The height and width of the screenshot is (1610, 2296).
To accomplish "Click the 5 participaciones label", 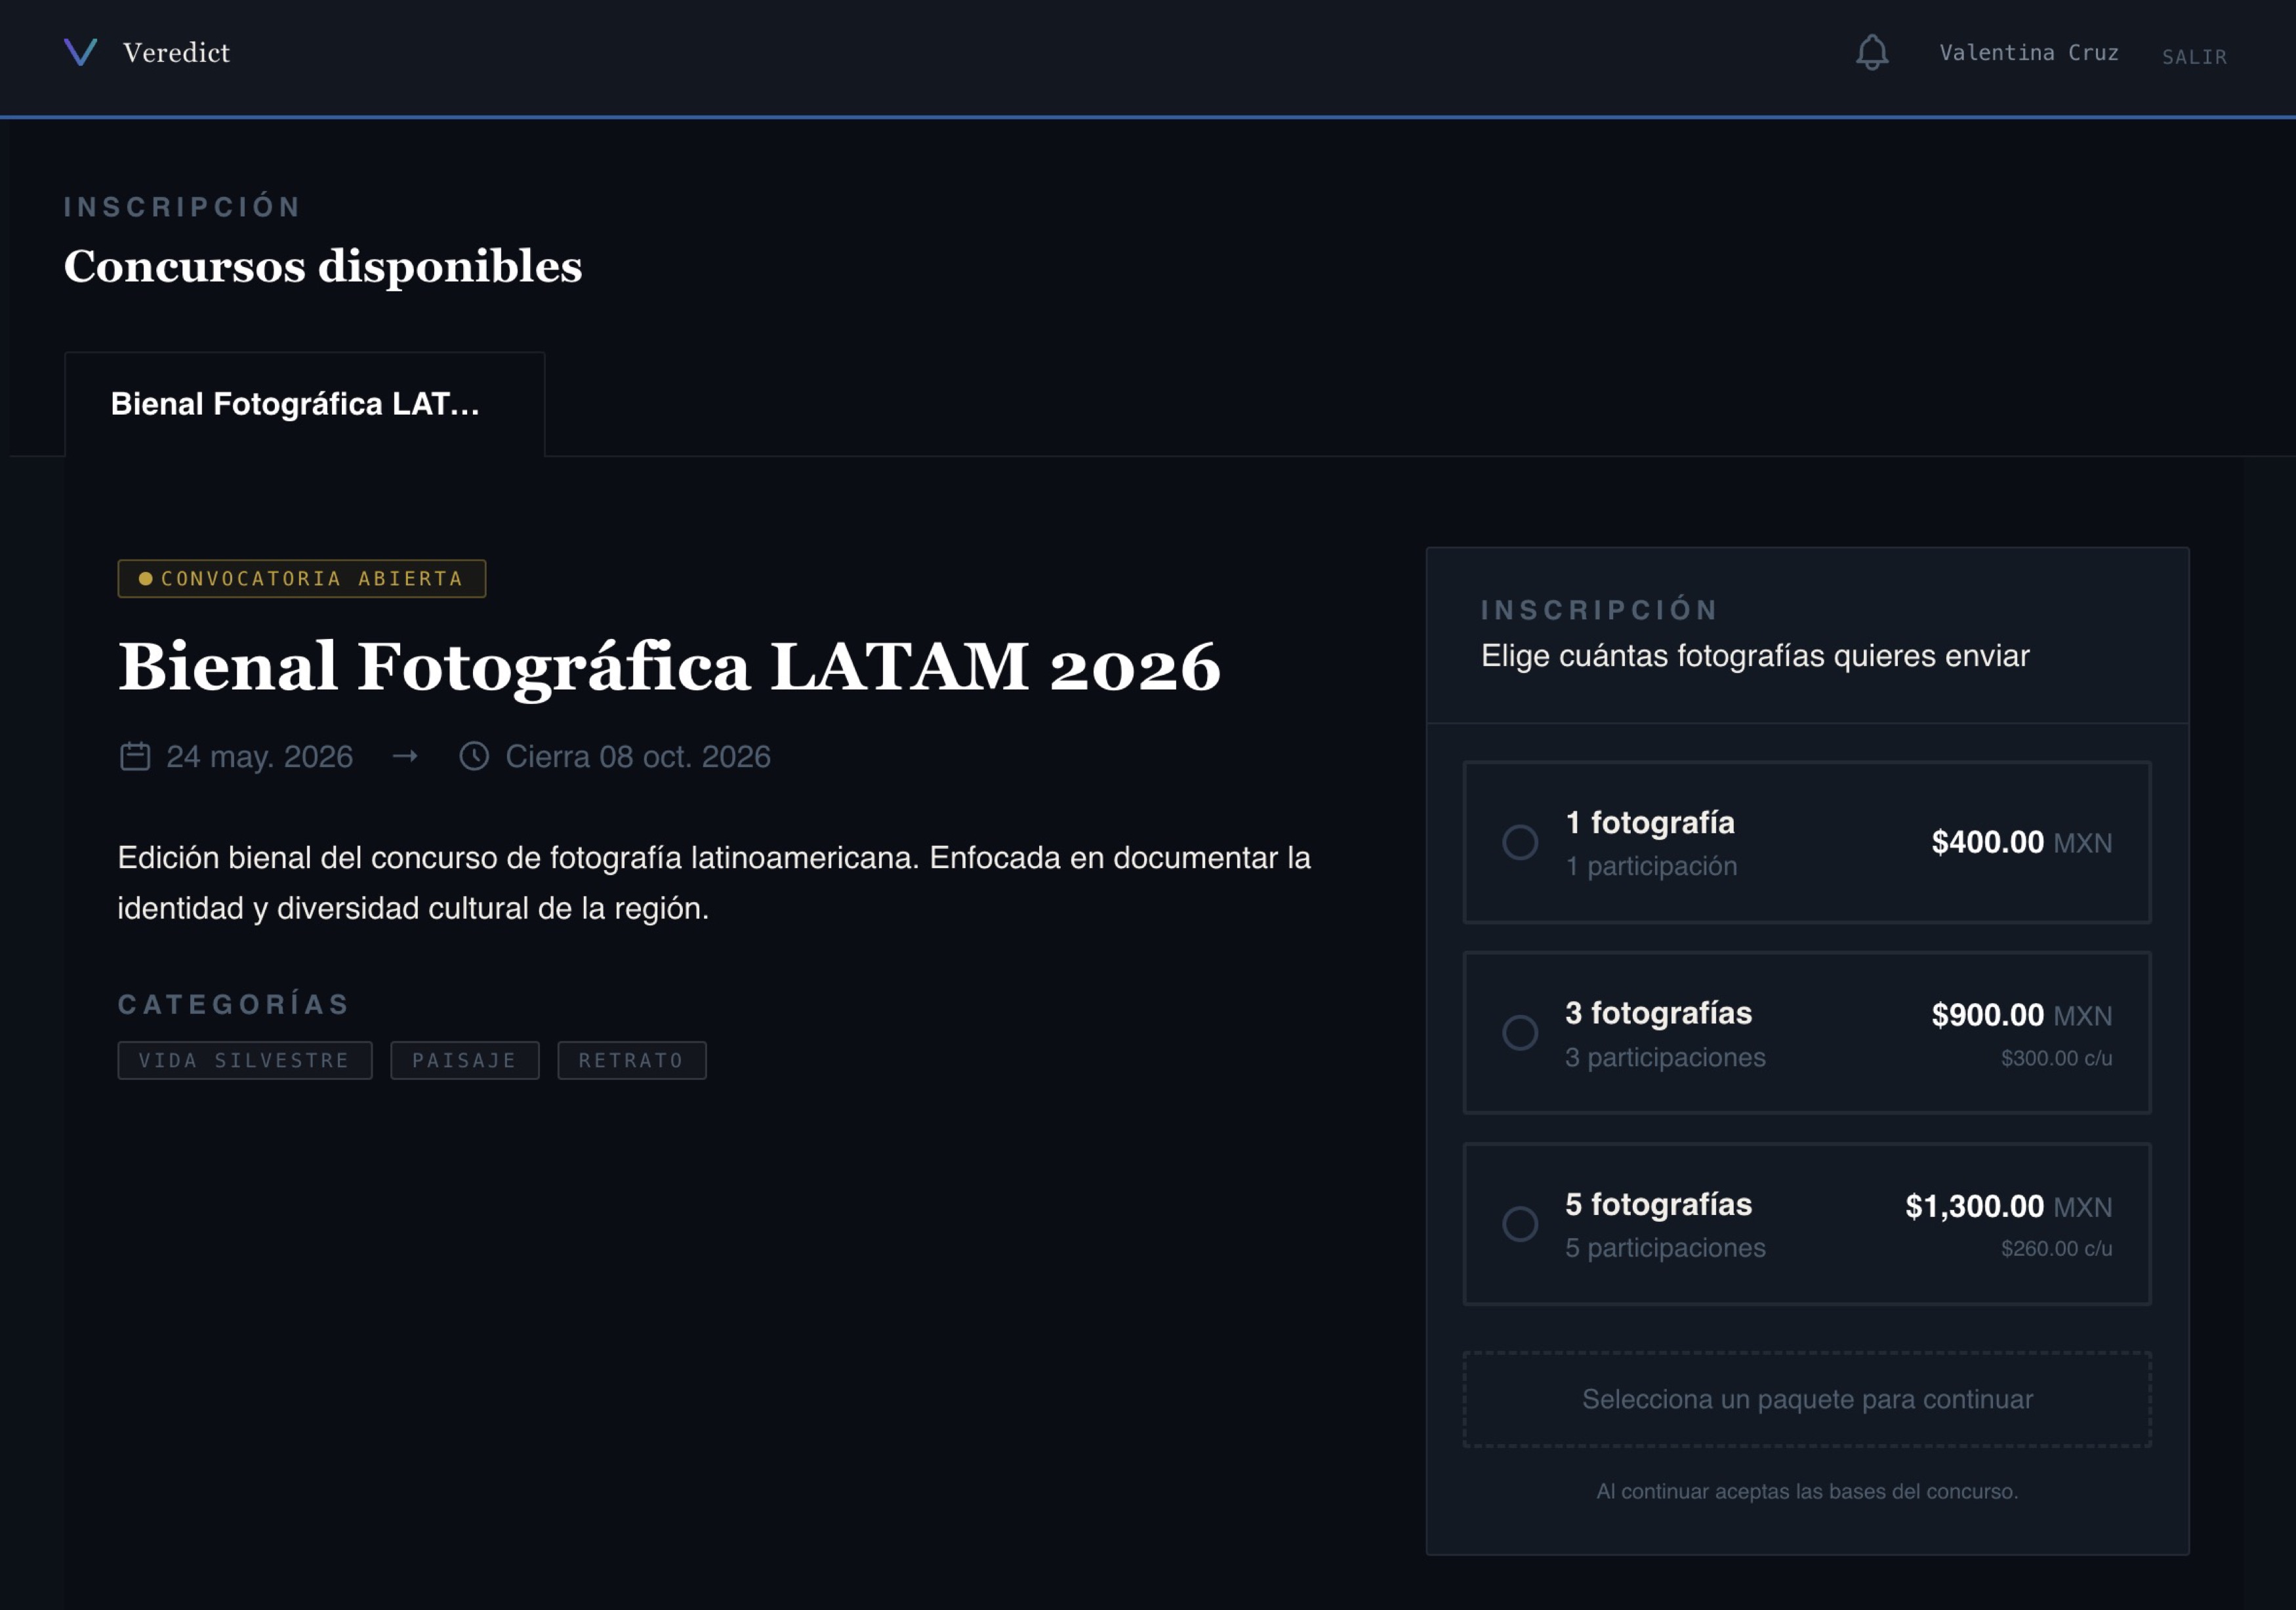I will [x=1665, y=1248].
